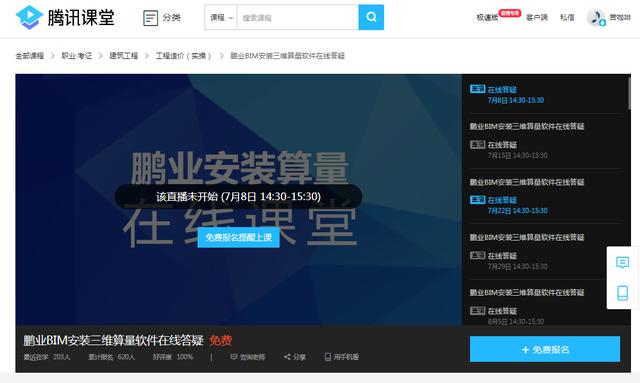Viewport: 640px width, 383px height.
Task: Open 私信 messages in header
Action: click(567, 18)
